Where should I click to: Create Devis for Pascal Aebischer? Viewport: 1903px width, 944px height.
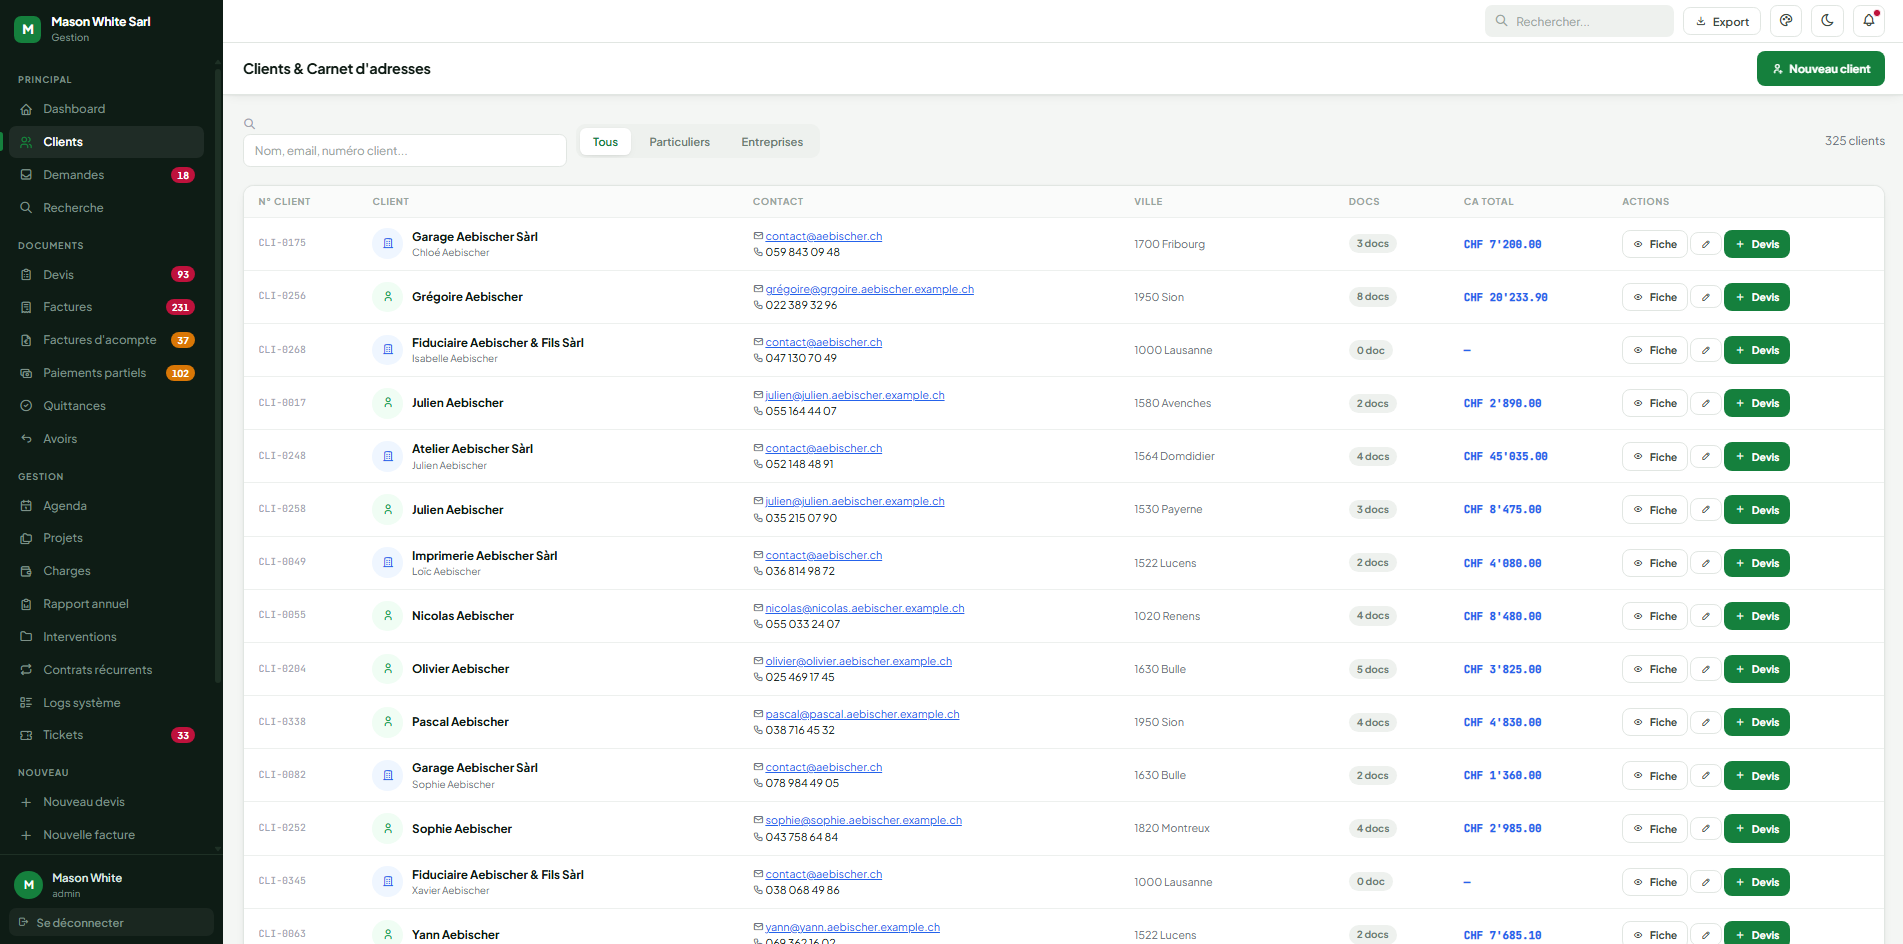pos(1757,722)
